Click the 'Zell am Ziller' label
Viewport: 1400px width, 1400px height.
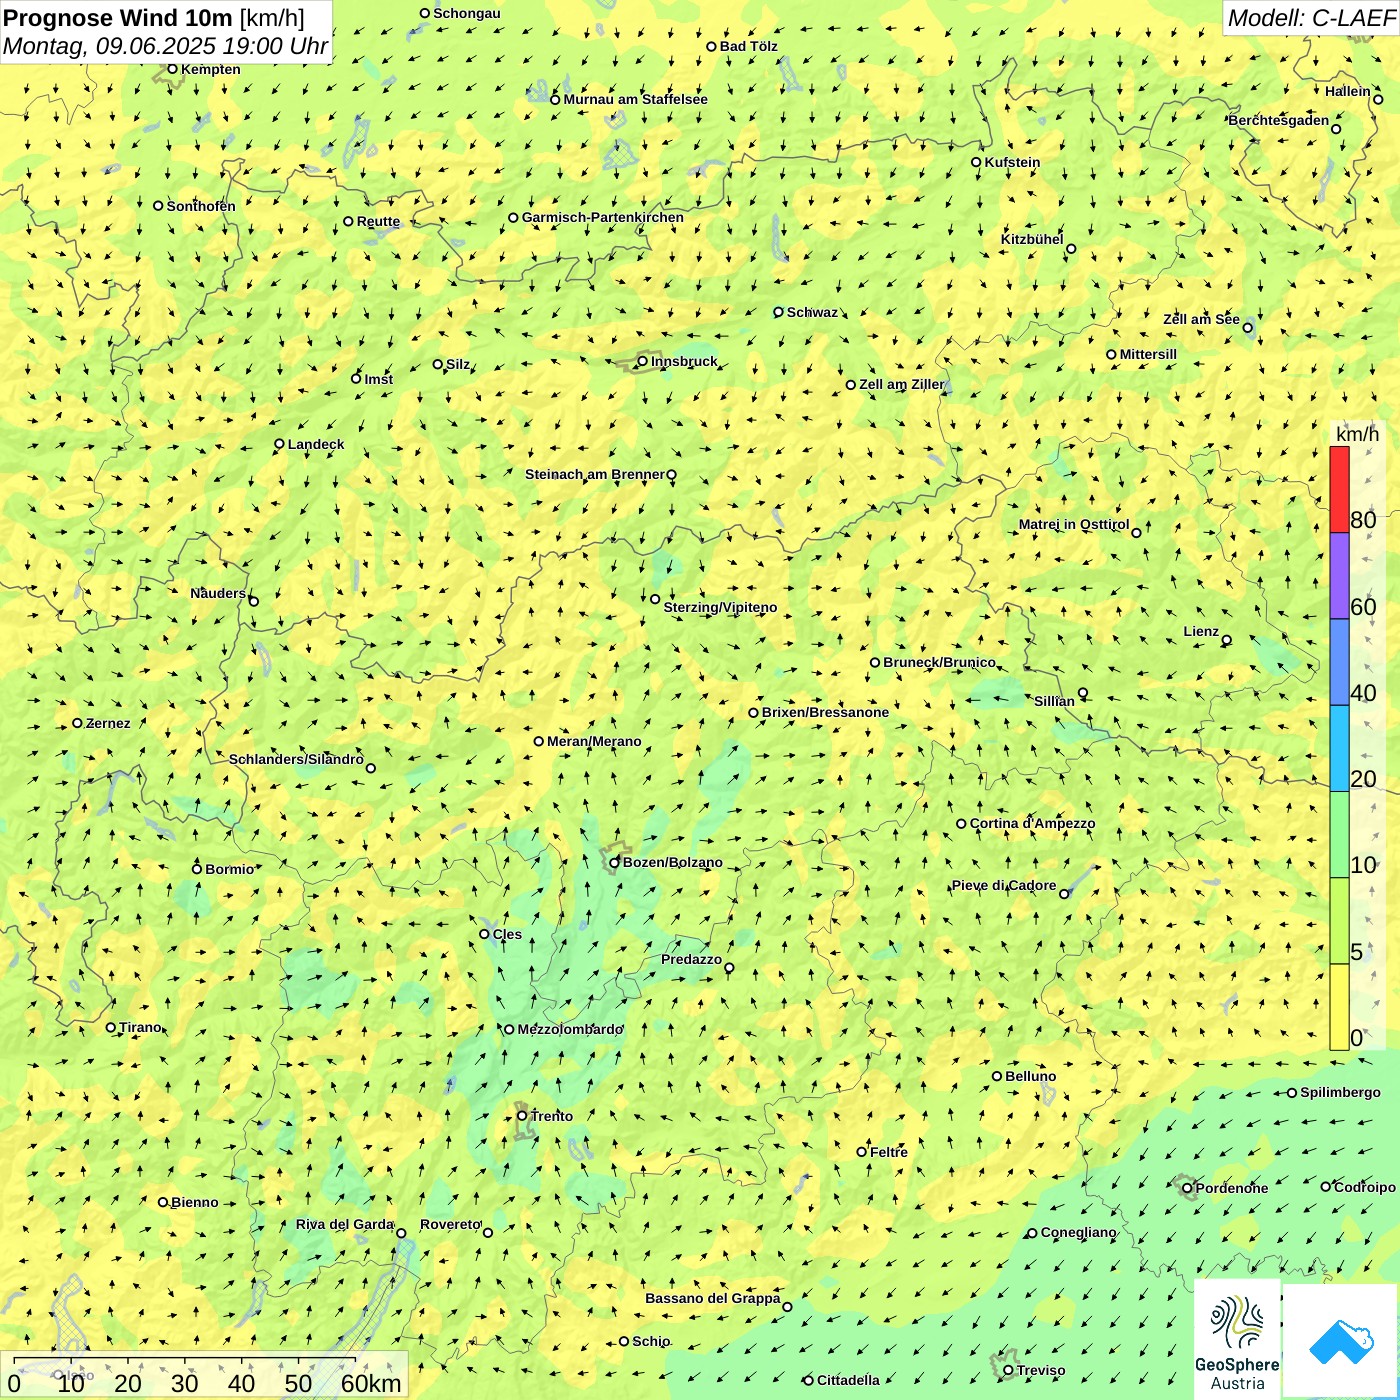coord(902,384)
